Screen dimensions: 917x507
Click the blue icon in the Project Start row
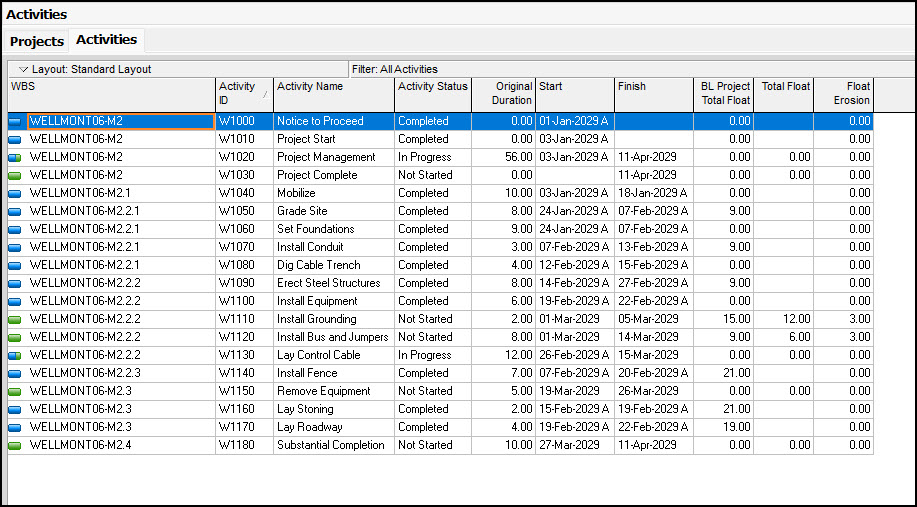pos(15,140)
